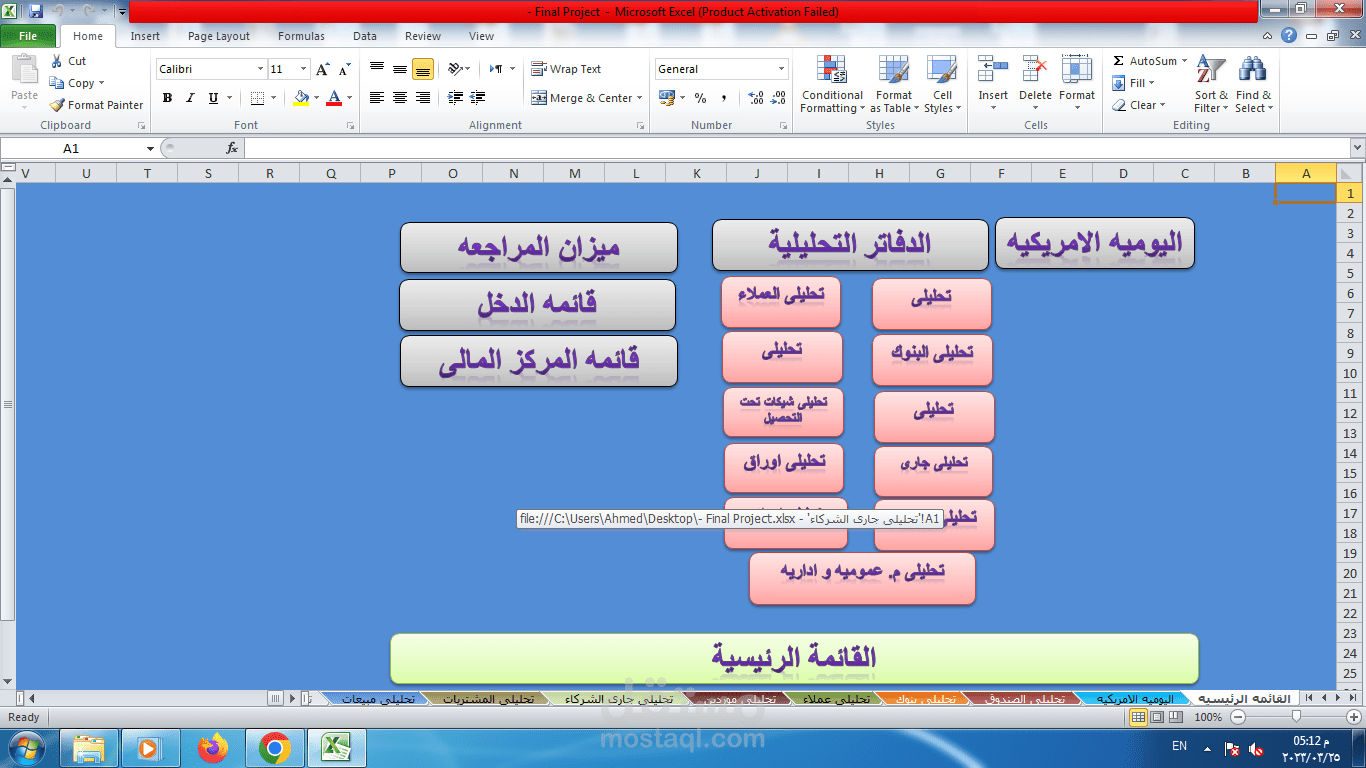This screenshot has height=768, width=1366.
Task: Switch to the Formulas tab
Action: [301, 36]
